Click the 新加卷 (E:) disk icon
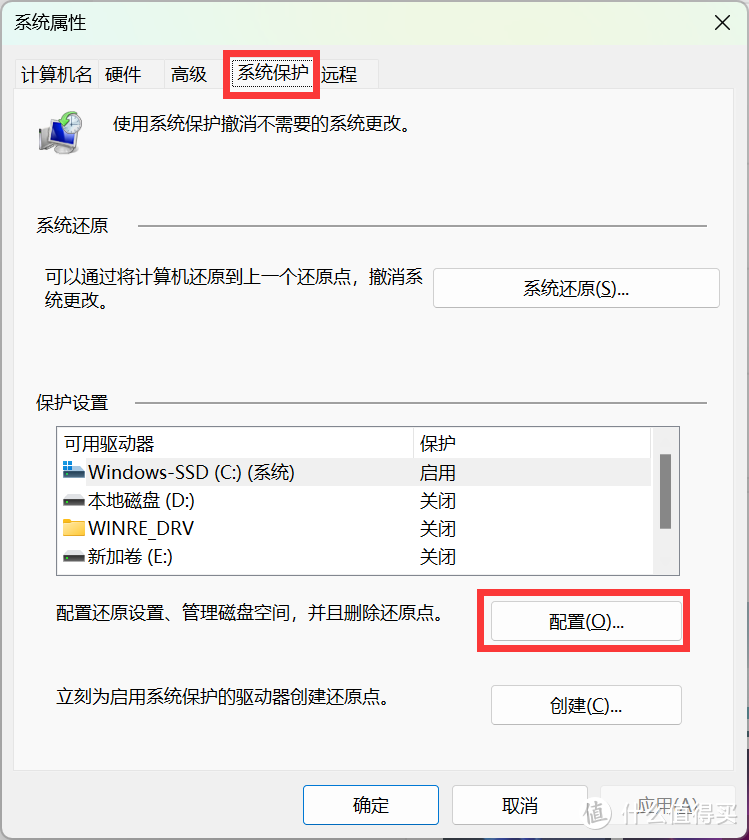The height and width of the screenshot is (840, 749). tap(73, 557)
